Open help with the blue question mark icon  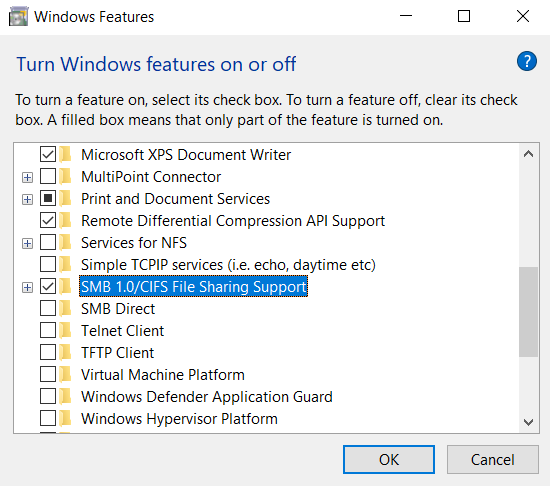point(526,61)
